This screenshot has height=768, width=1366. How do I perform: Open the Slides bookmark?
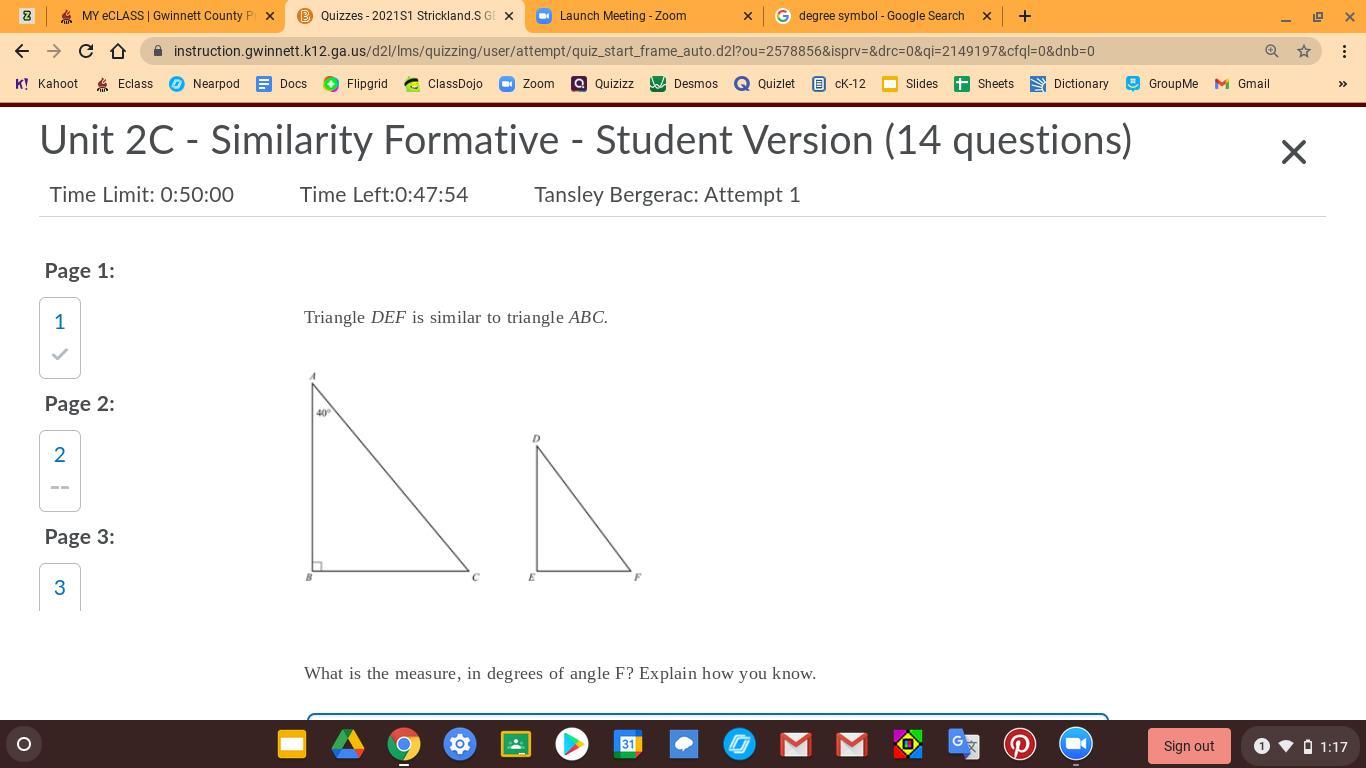(910, 84)
